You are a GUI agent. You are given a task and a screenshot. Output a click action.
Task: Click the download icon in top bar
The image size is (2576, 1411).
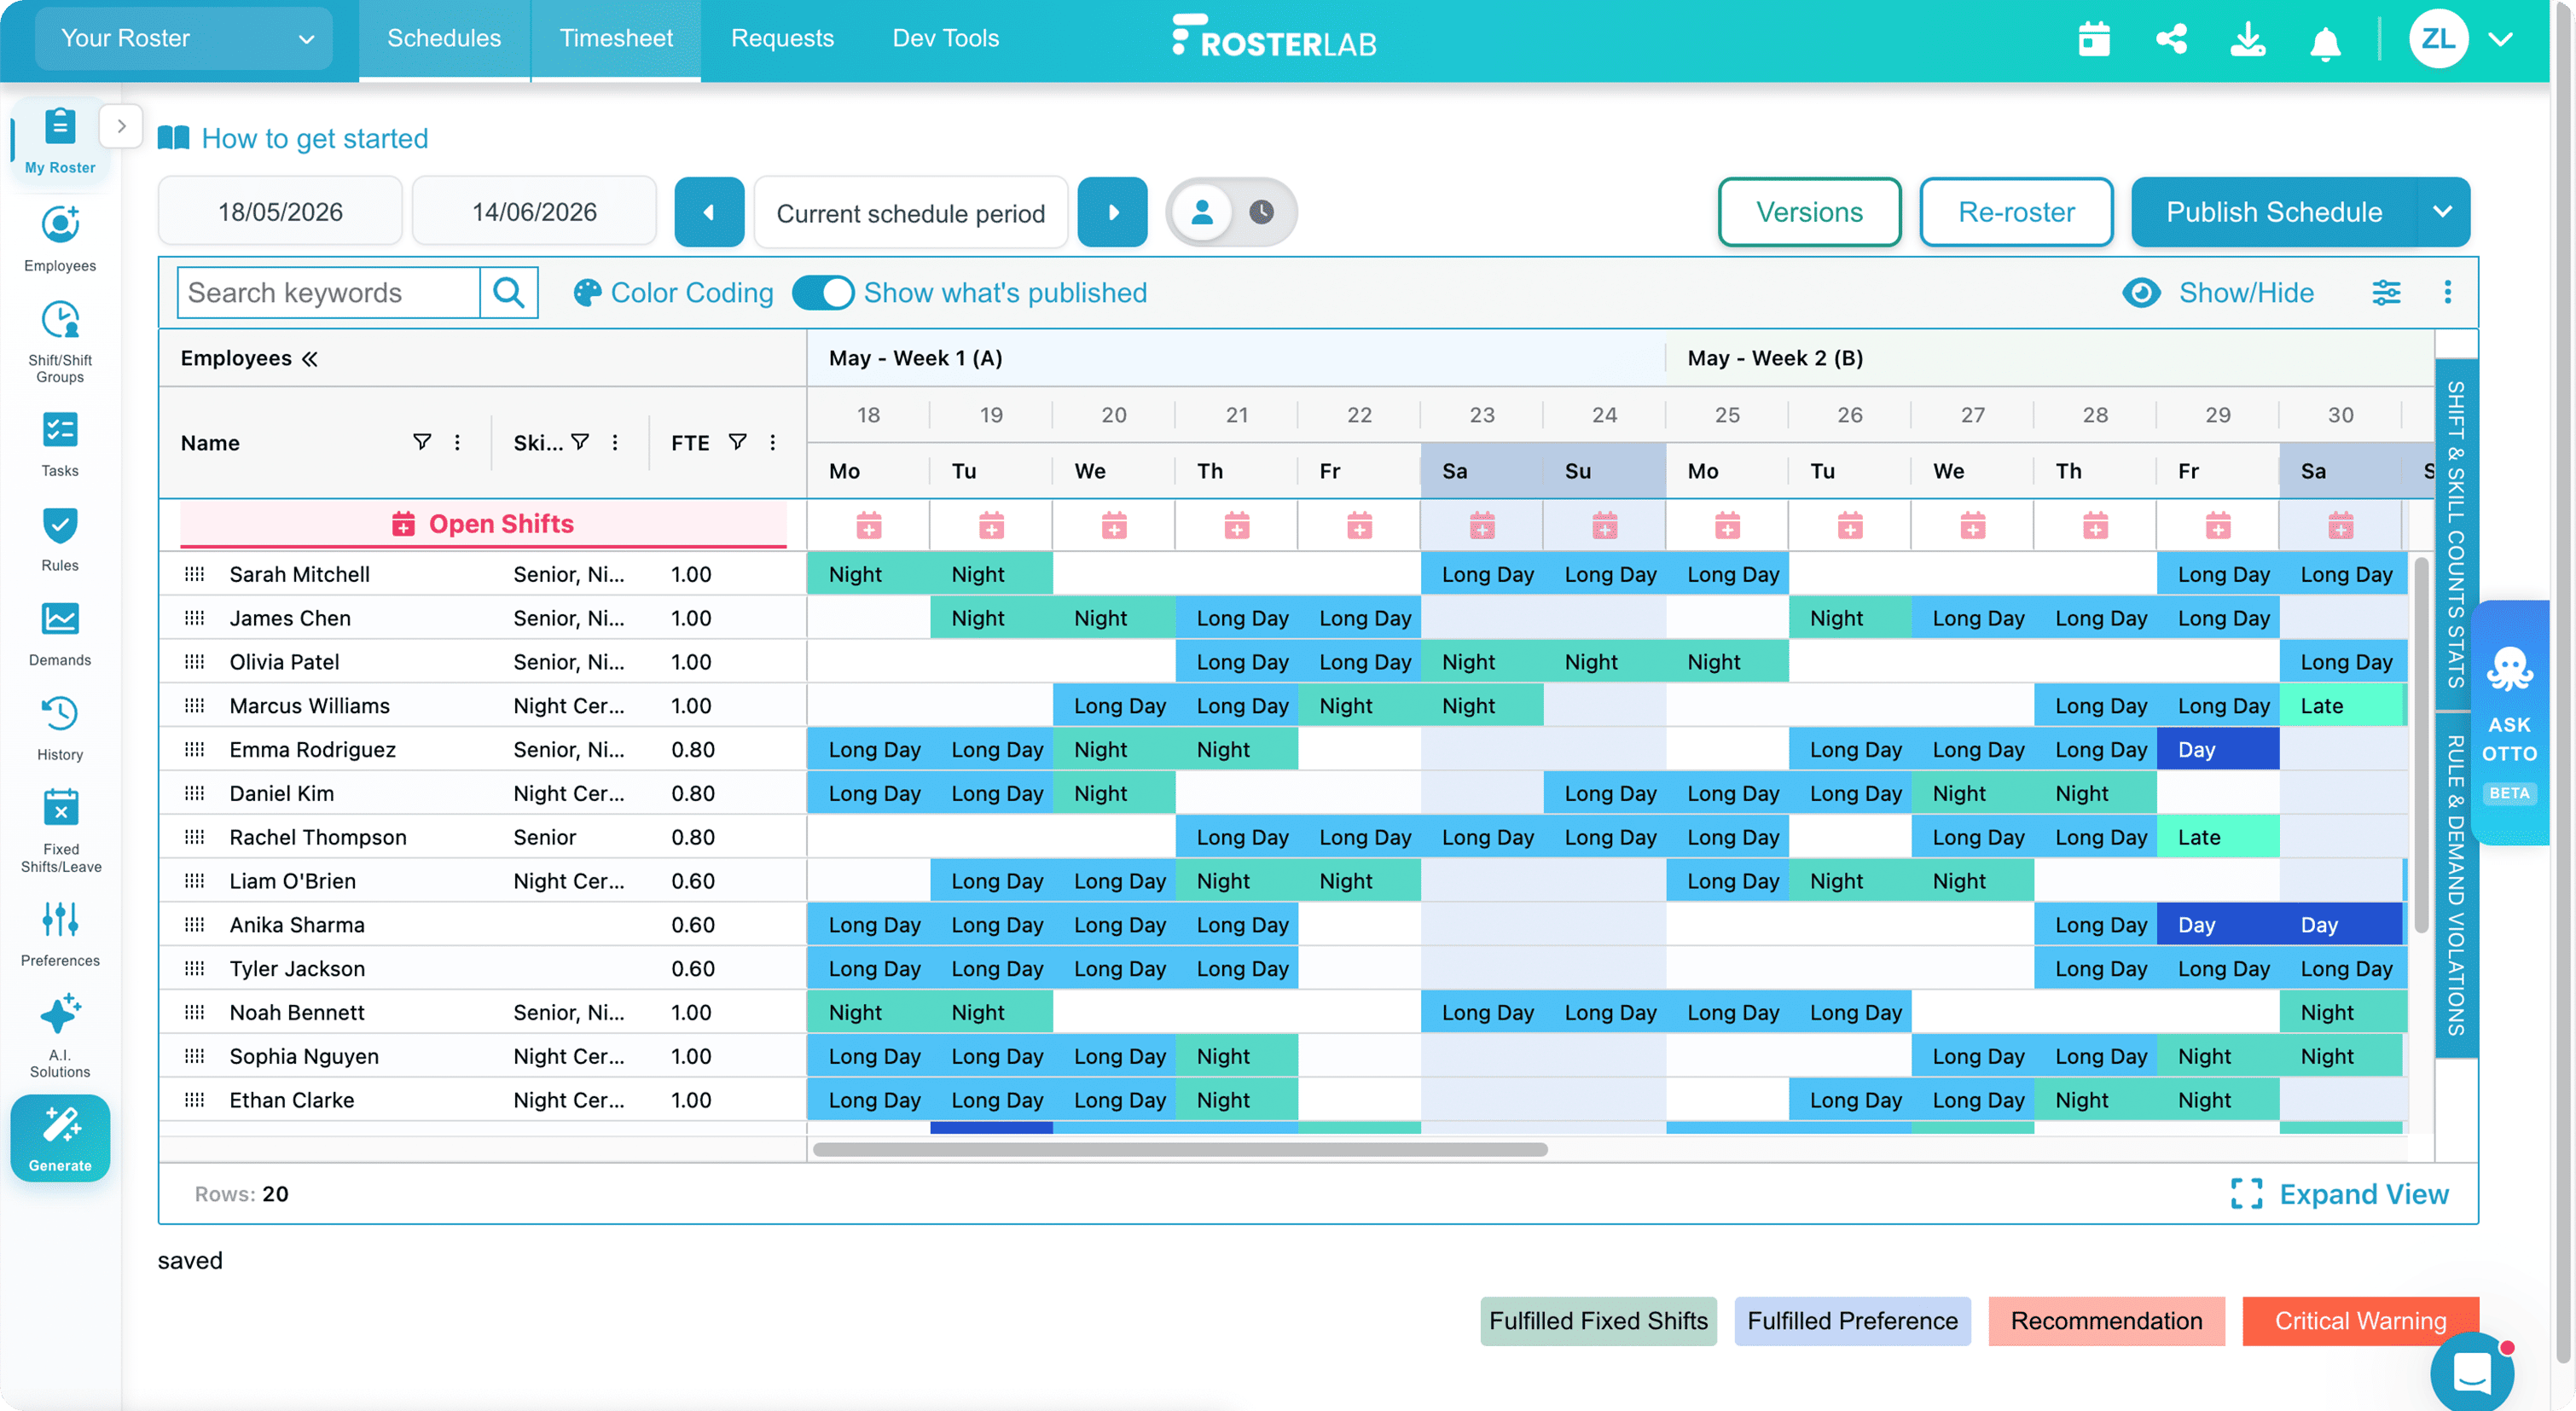(2248, 40)
